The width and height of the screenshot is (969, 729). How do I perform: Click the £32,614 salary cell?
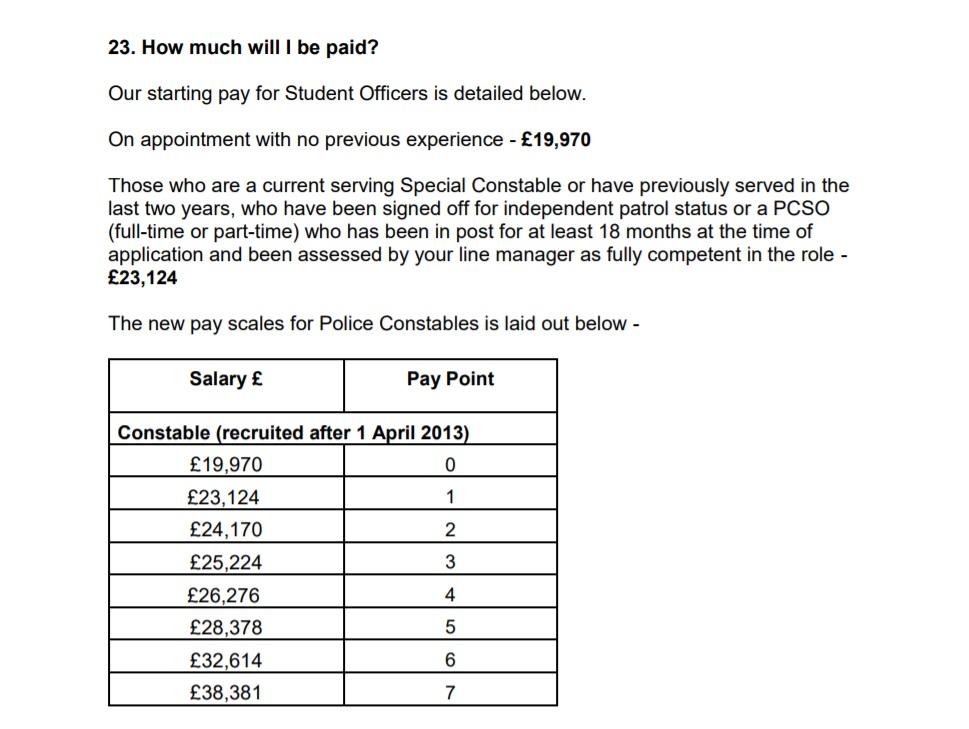pyautogui.click(x=225, y=660)
